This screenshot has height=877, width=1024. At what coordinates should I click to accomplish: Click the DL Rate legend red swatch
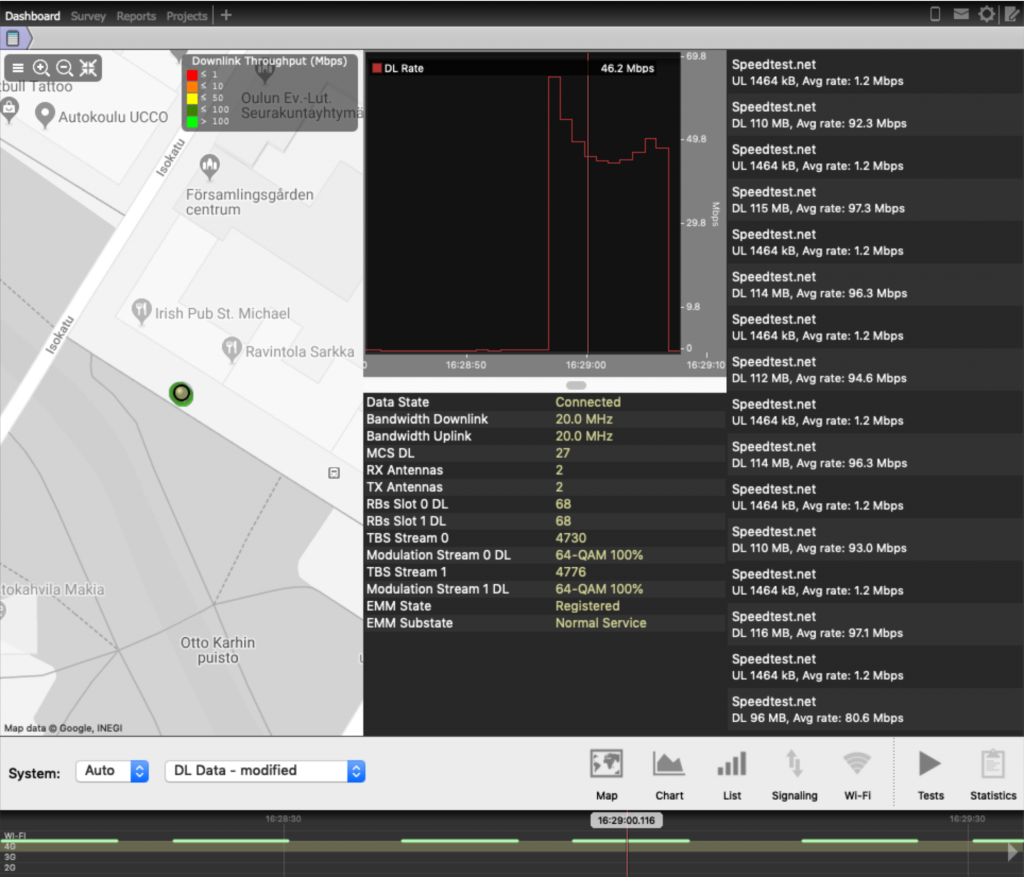click(x=377, y=68)
